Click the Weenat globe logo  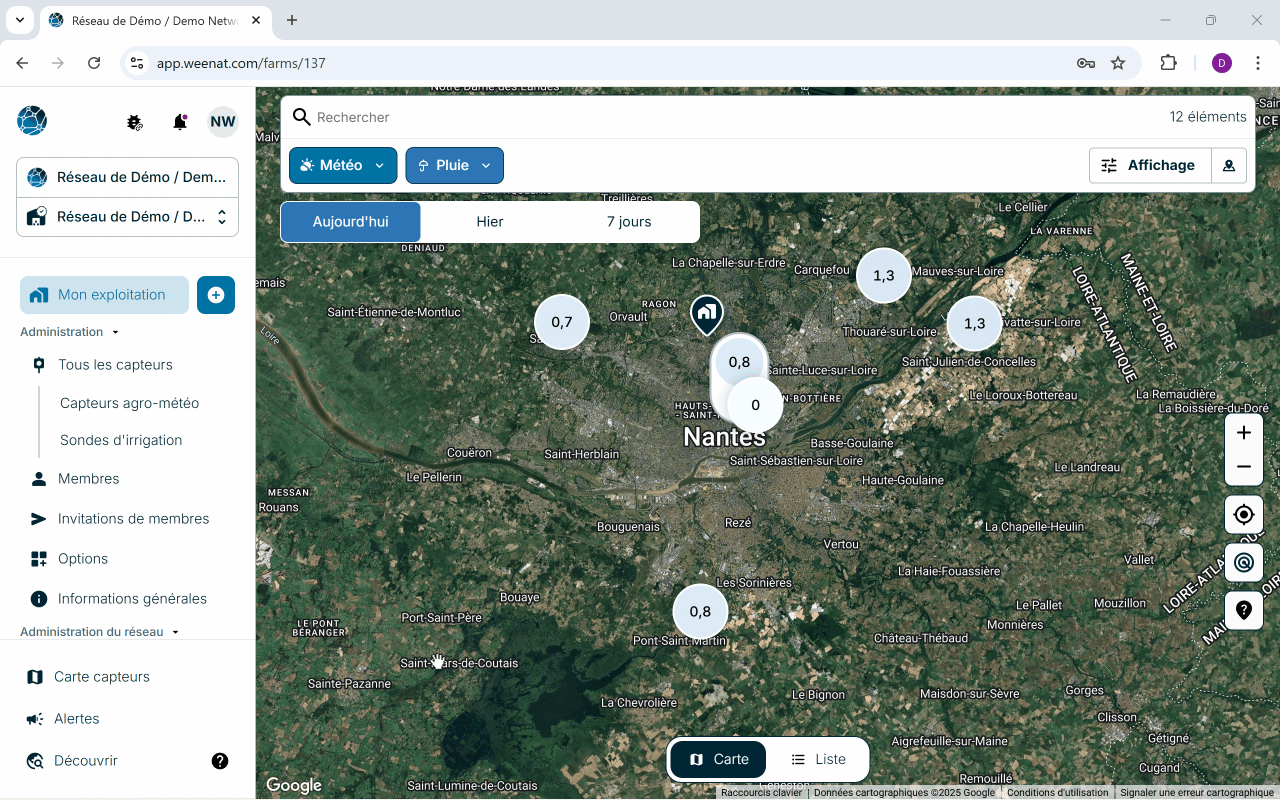click(32, 121)
